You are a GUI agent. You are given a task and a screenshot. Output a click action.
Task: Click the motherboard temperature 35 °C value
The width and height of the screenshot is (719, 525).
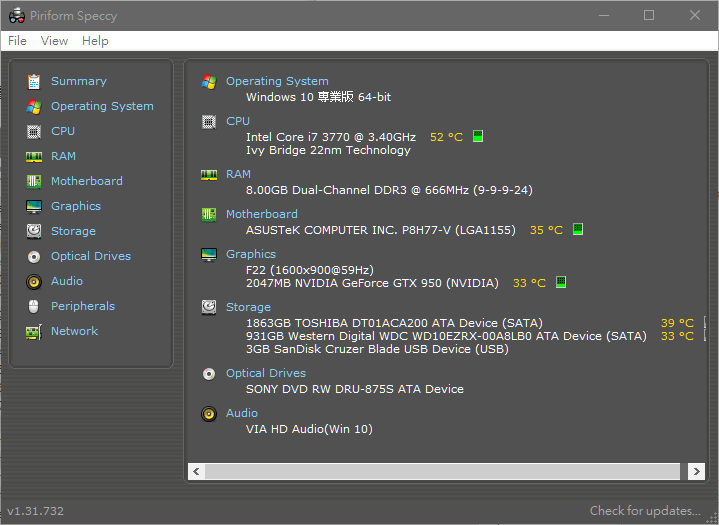point(546,230)
